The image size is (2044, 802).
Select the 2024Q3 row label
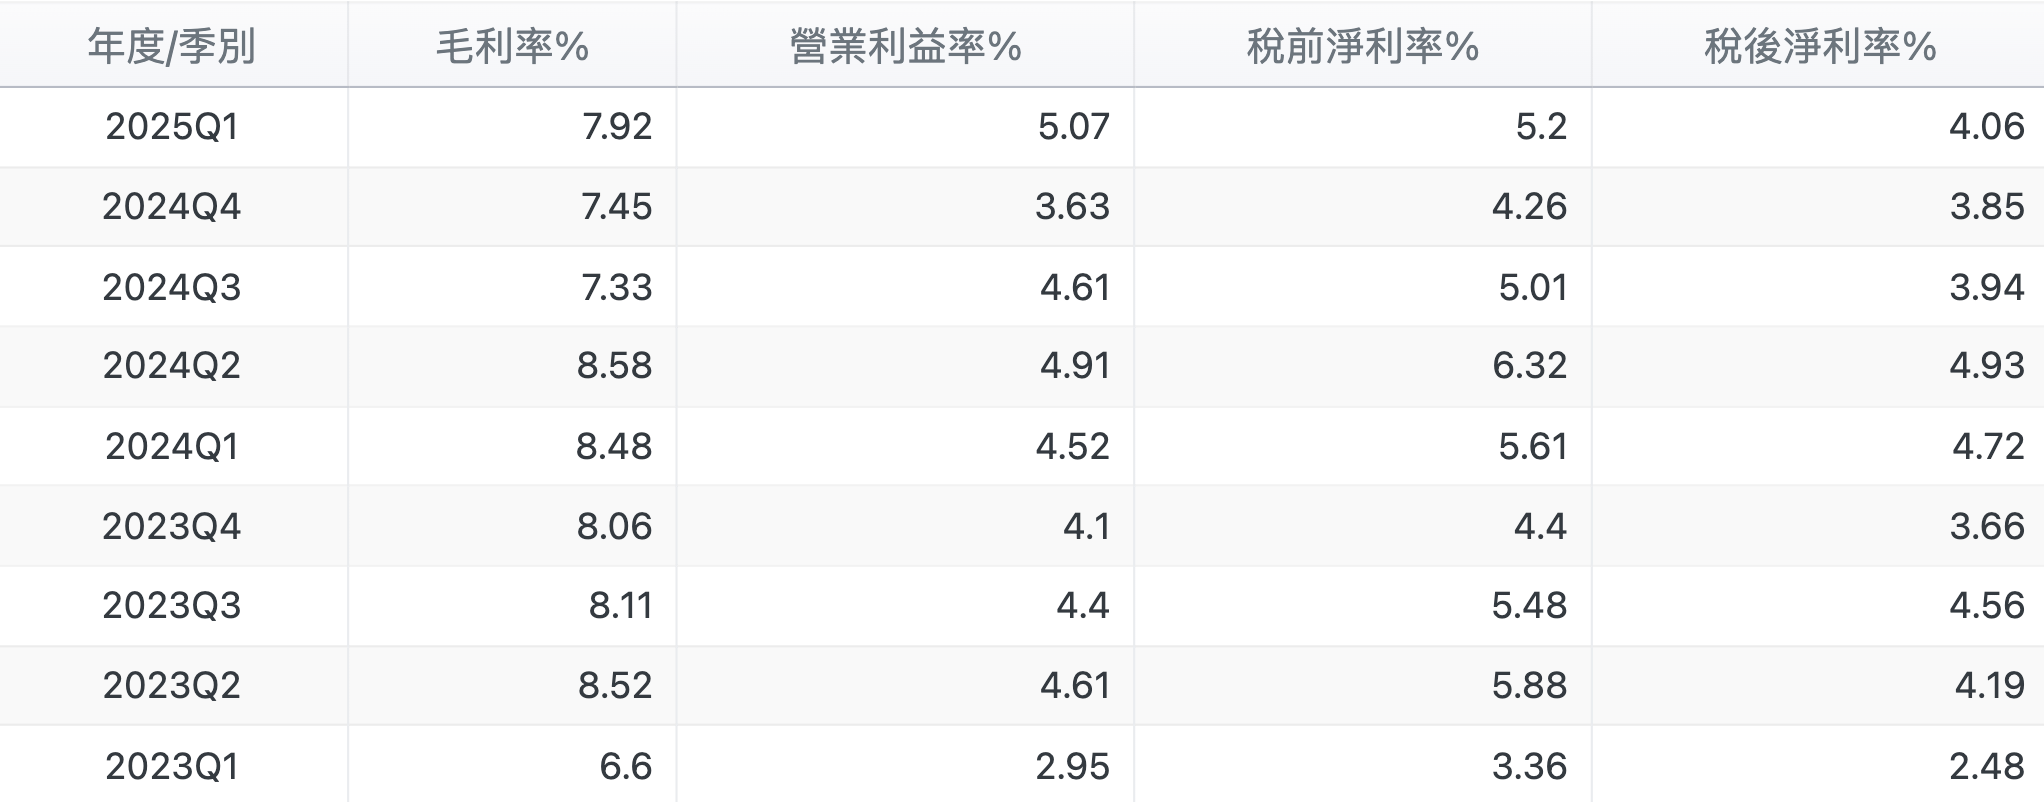coord(172,287)
